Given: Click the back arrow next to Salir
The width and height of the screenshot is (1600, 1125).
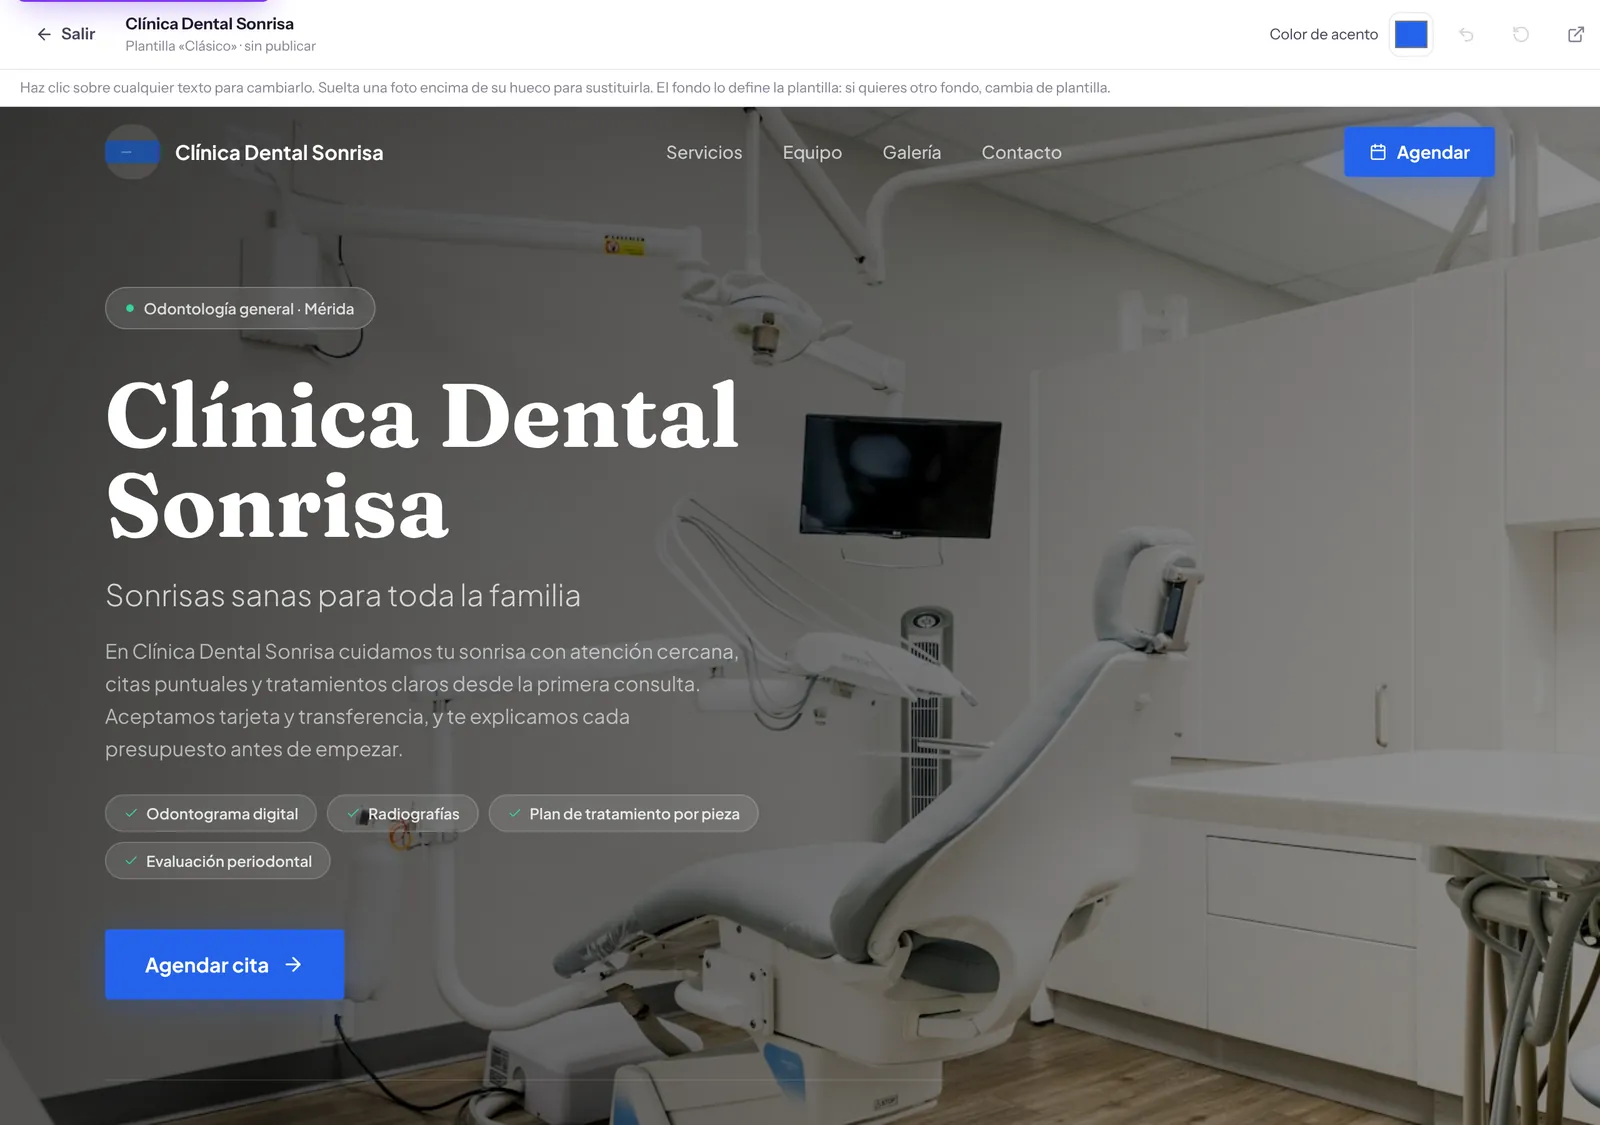Looking at the screenshot, I should tap(44, 34).
